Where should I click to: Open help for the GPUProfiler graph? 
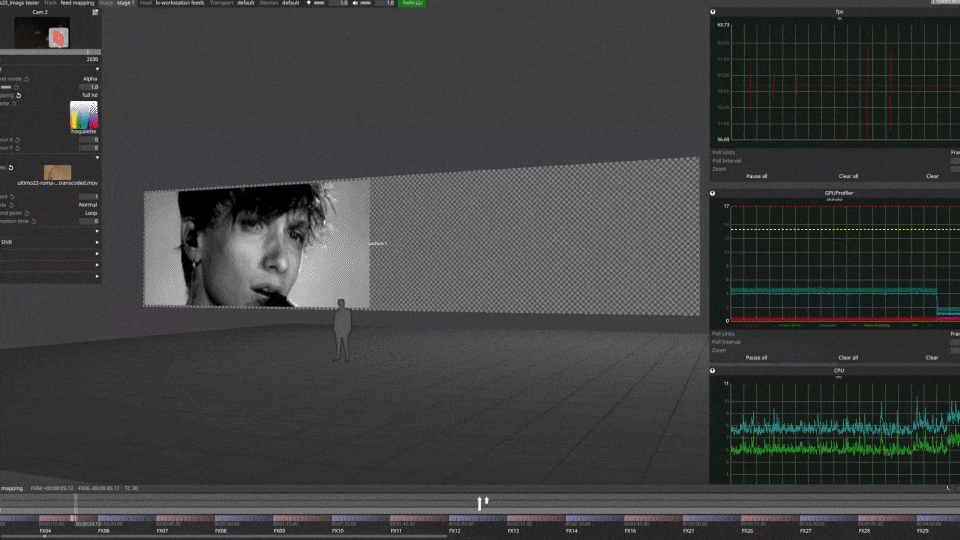713,193
